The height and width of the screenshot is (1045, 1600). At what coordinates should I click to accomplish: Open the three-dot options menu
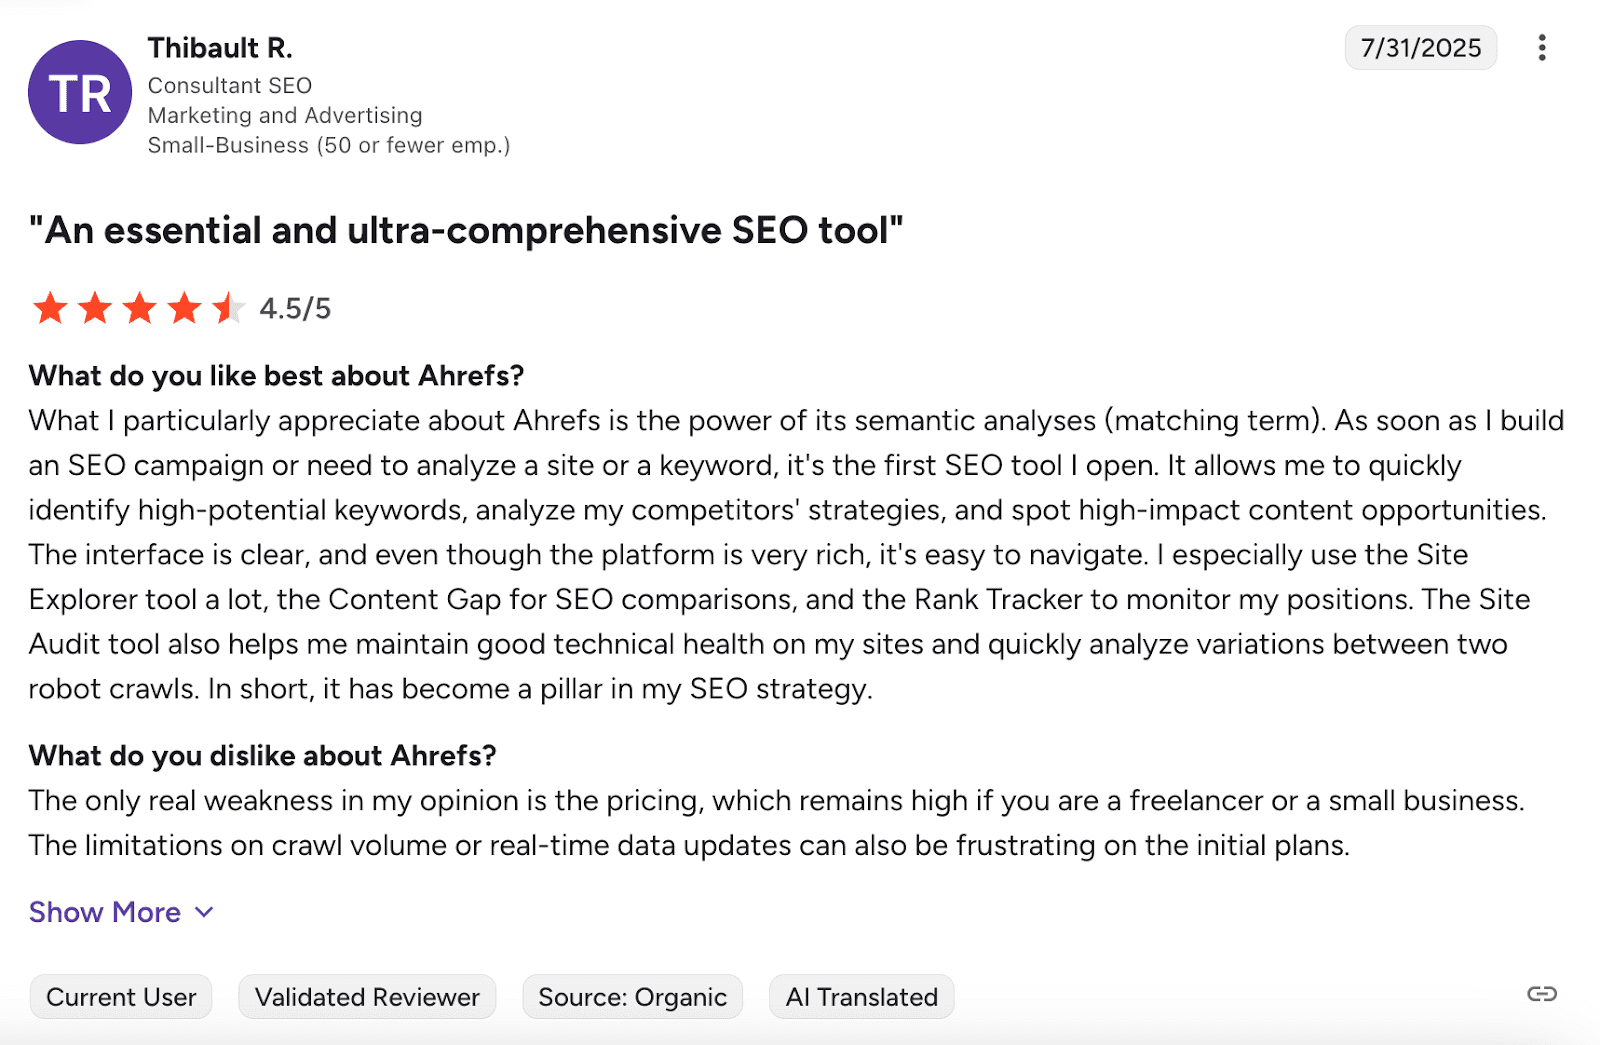[1542, 48]
